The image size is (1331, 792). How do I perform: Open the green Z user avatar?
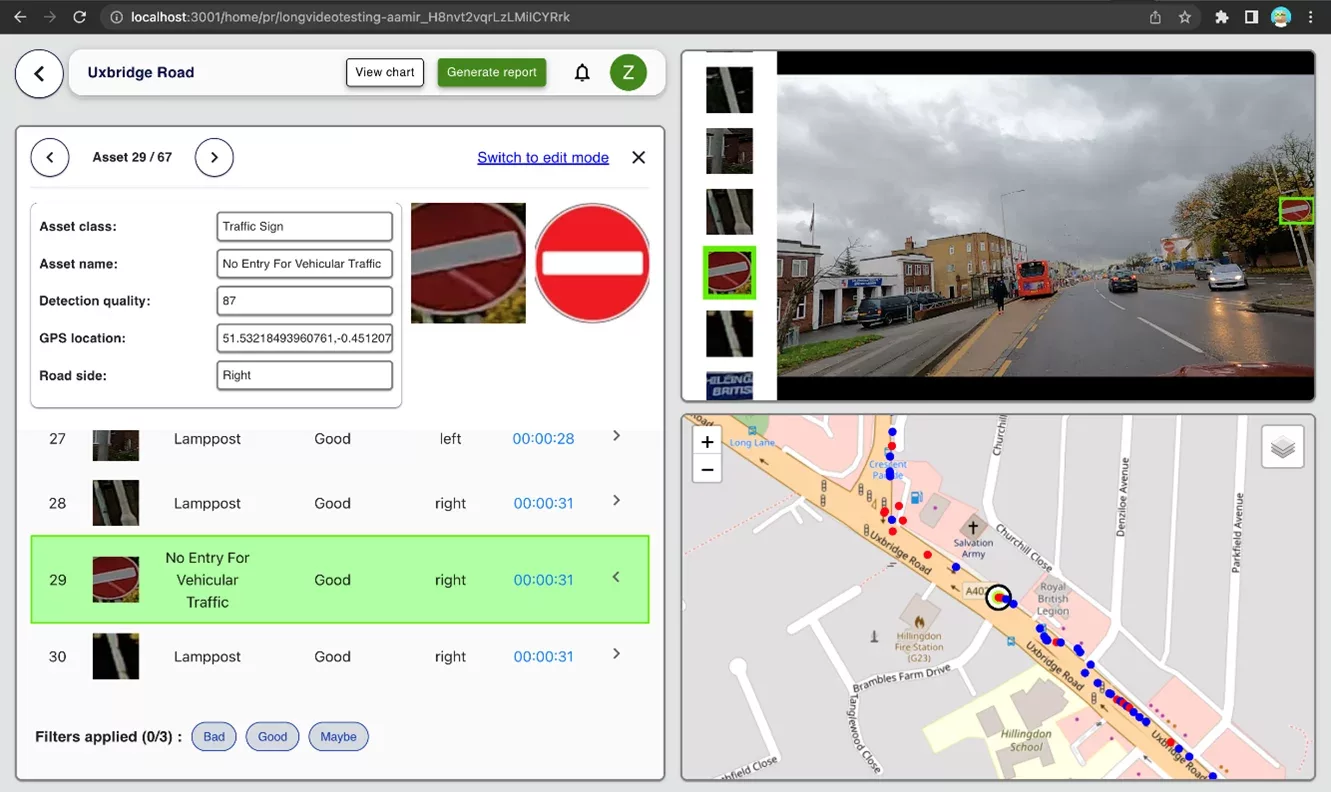click(628, 73)
